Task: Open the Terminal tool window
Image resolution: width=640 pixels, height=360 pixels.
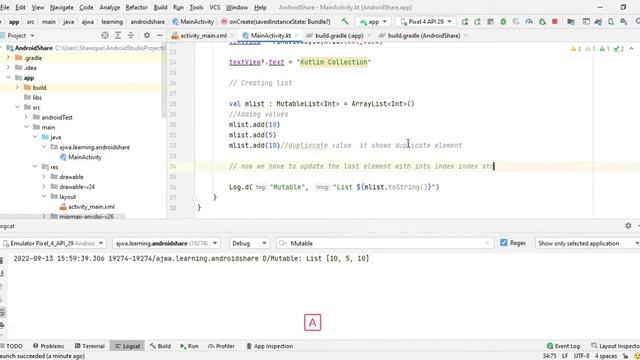Action: (90, 346)
